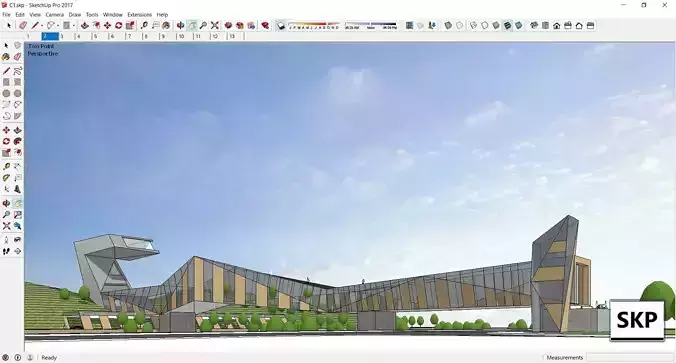Image resolution: width=676 pixels, height=363 pixels.
Task: Enable Shaded With Textures style
Action: point(507,26)
